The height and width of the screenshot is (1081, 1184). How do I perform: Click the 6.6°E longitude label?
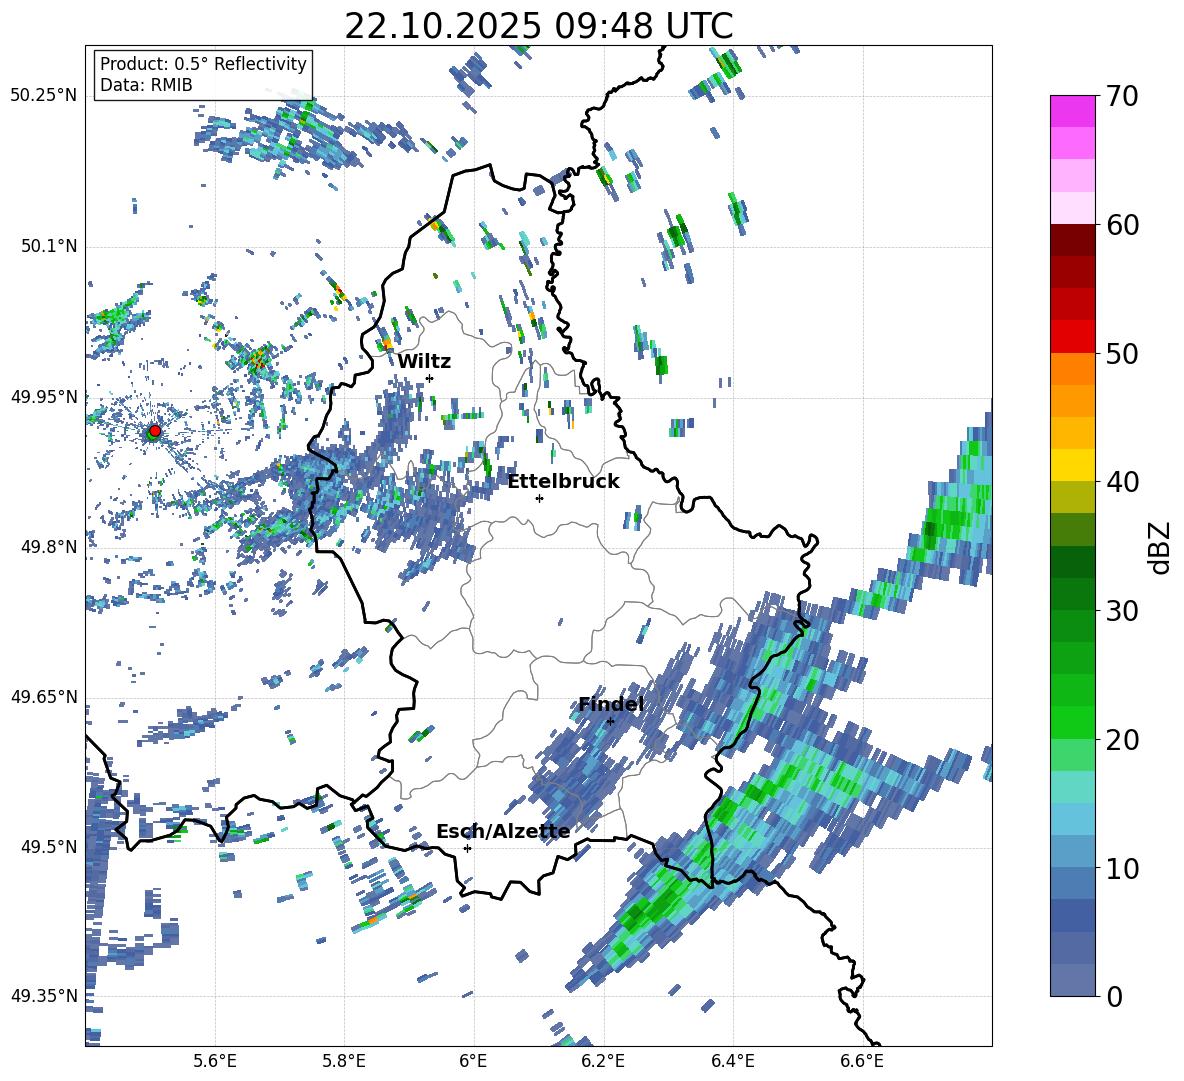(x=862, y=1061)
